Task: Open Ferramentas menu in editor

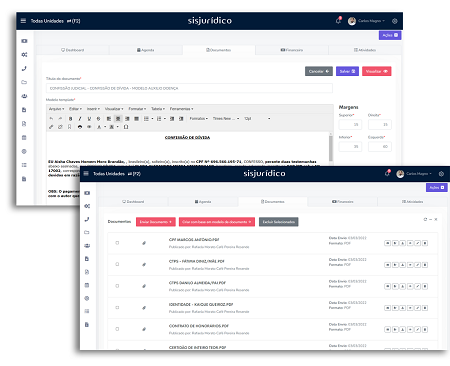Action: 181,109
